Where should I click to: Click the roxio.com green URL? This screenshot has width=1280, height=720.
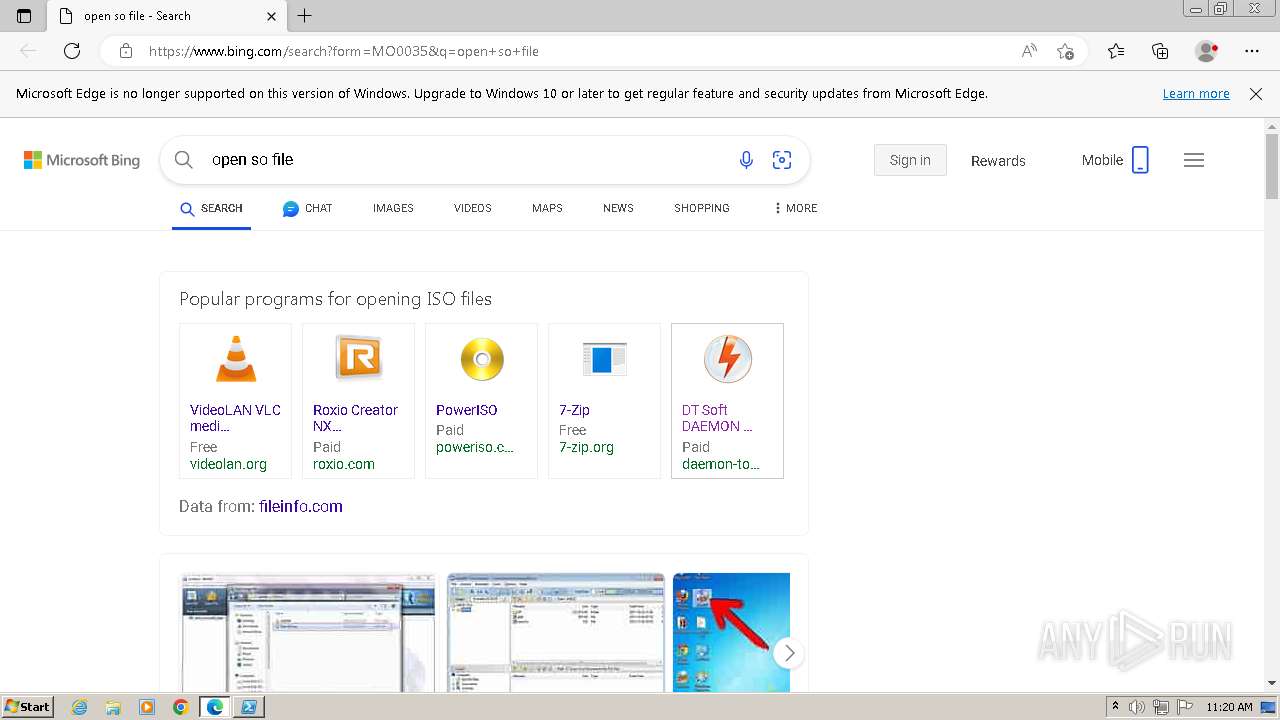tap(344, 464)
